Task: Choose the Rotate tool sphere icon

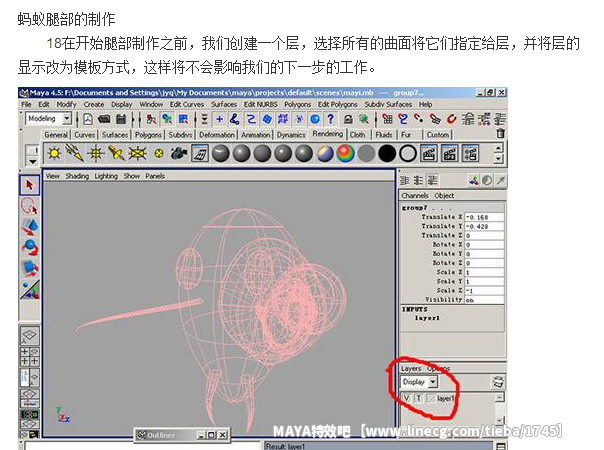Action: point(30,247)
